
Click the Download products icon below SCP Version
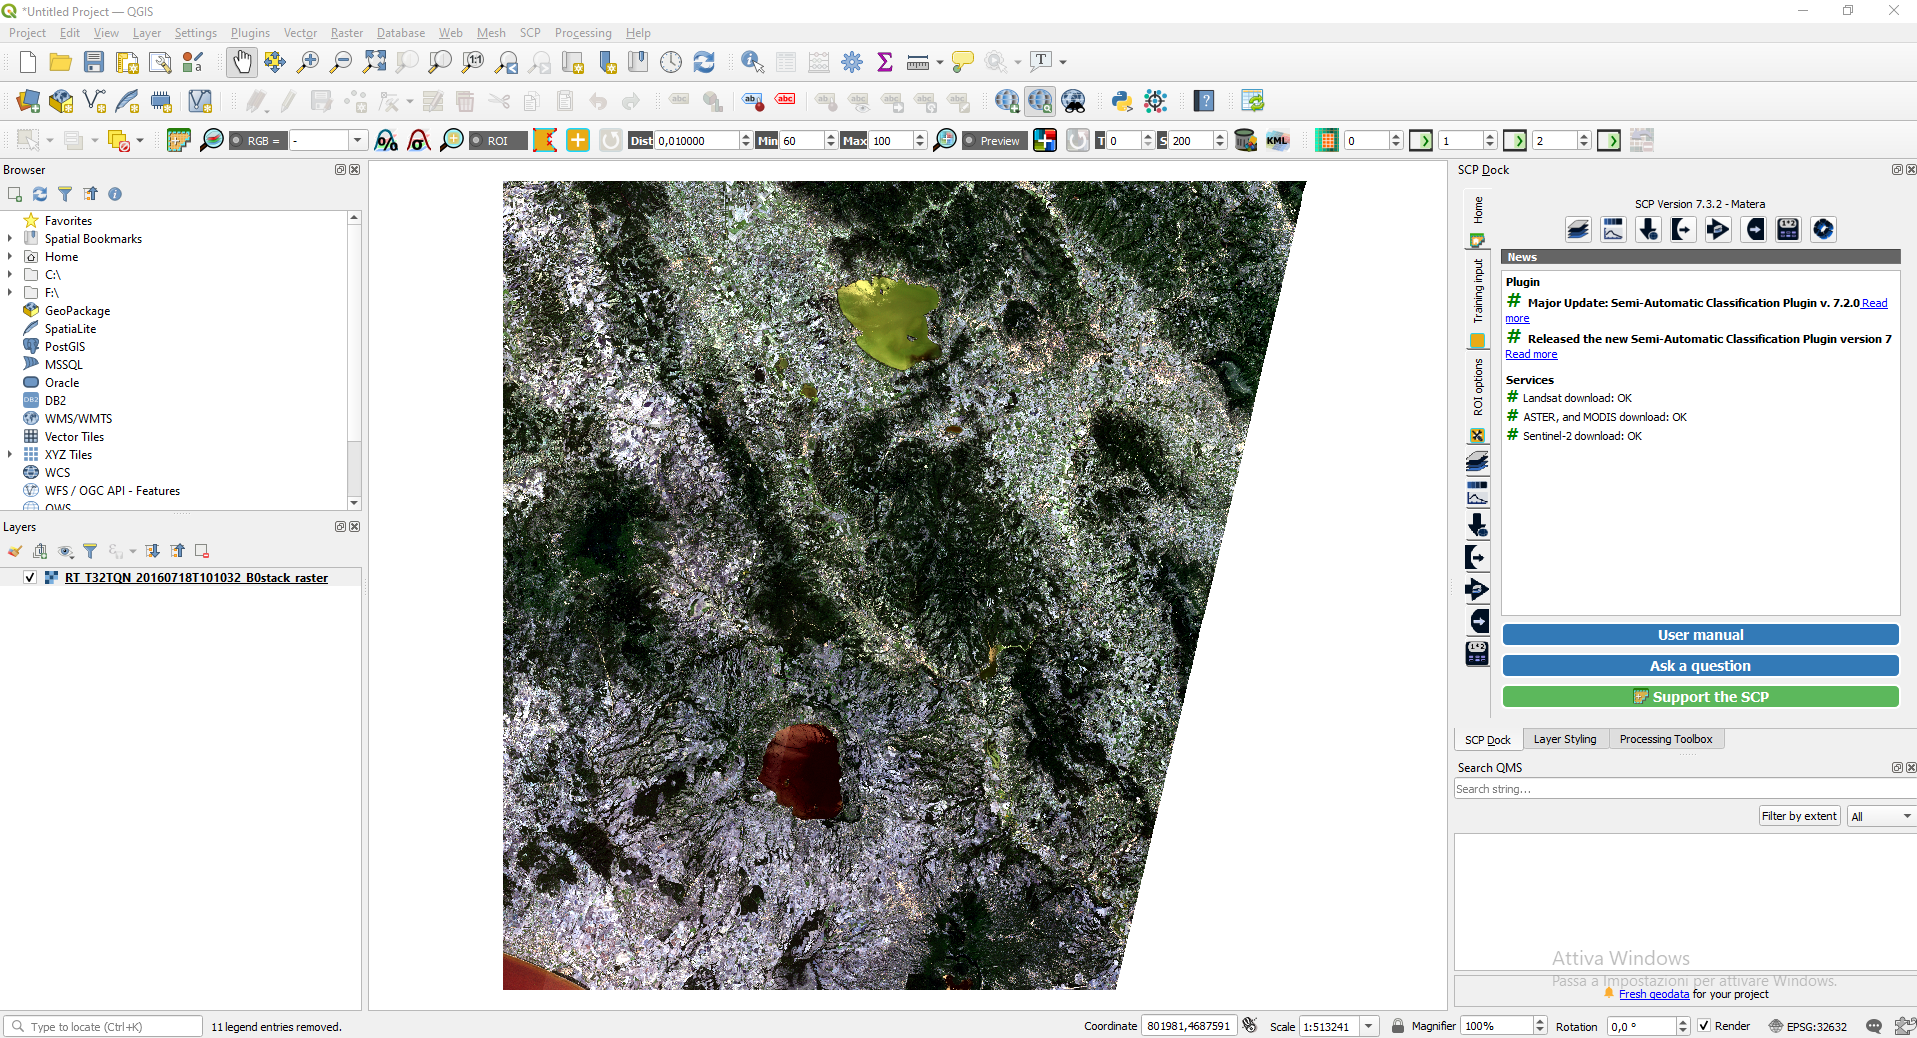pos(1648,229)
